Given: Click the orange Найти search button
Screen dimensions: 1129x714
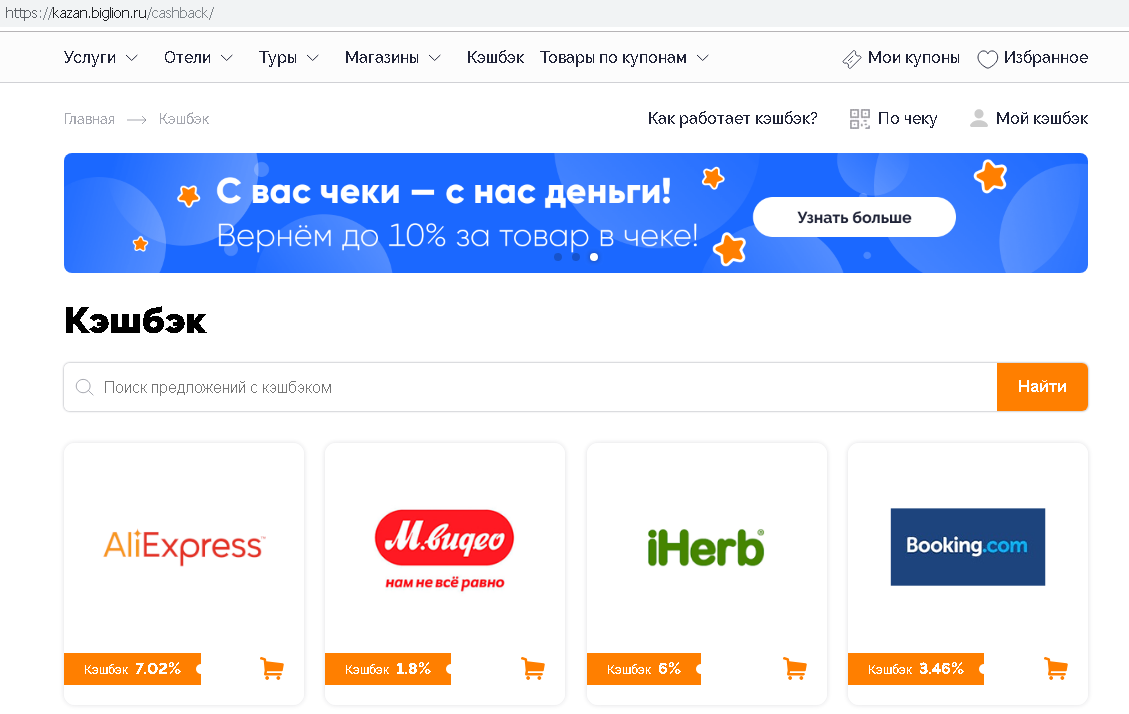Looking at the screenshot, I should coord(1042,387).
